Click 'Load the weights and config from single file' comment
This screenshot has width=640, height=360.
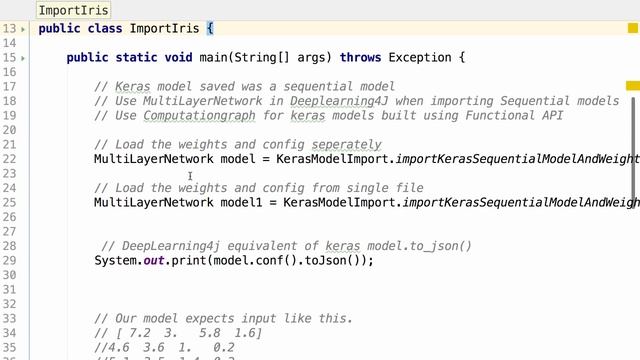259,188
